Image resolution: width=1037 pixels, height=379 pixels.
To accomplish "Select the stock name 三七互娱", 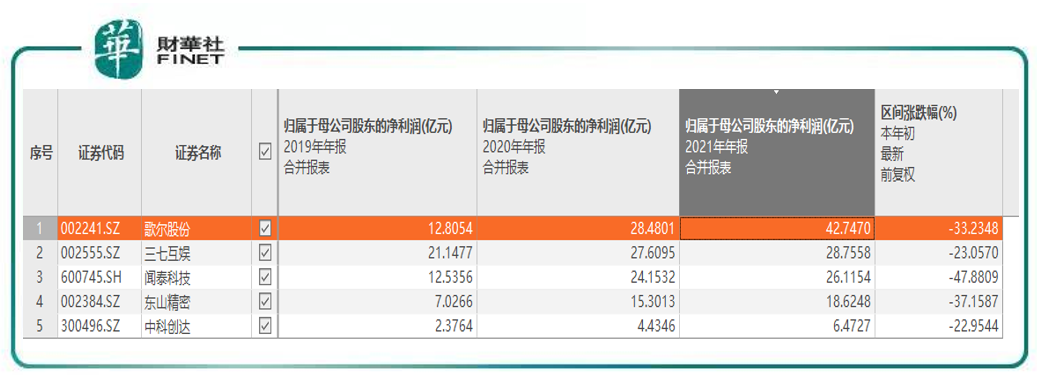I will [167, 253].
